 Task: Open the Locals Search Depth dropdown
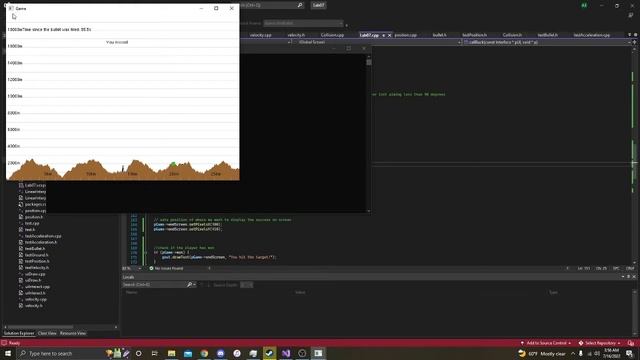[x=246, y=284]
